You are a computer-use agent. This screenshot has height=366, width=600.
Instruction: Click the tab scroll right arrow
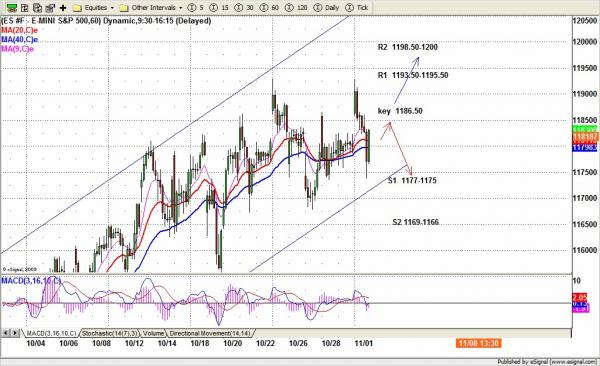coord(15,333)
